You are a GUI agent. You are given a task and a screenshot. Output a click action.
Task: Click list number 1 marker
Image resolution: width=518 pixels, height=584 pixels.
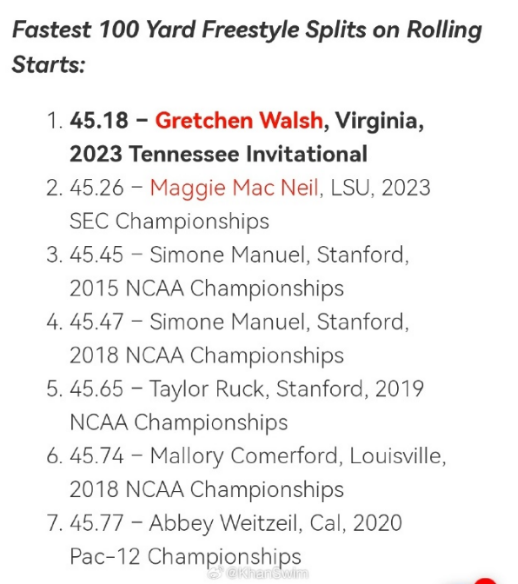pos(55,121)
